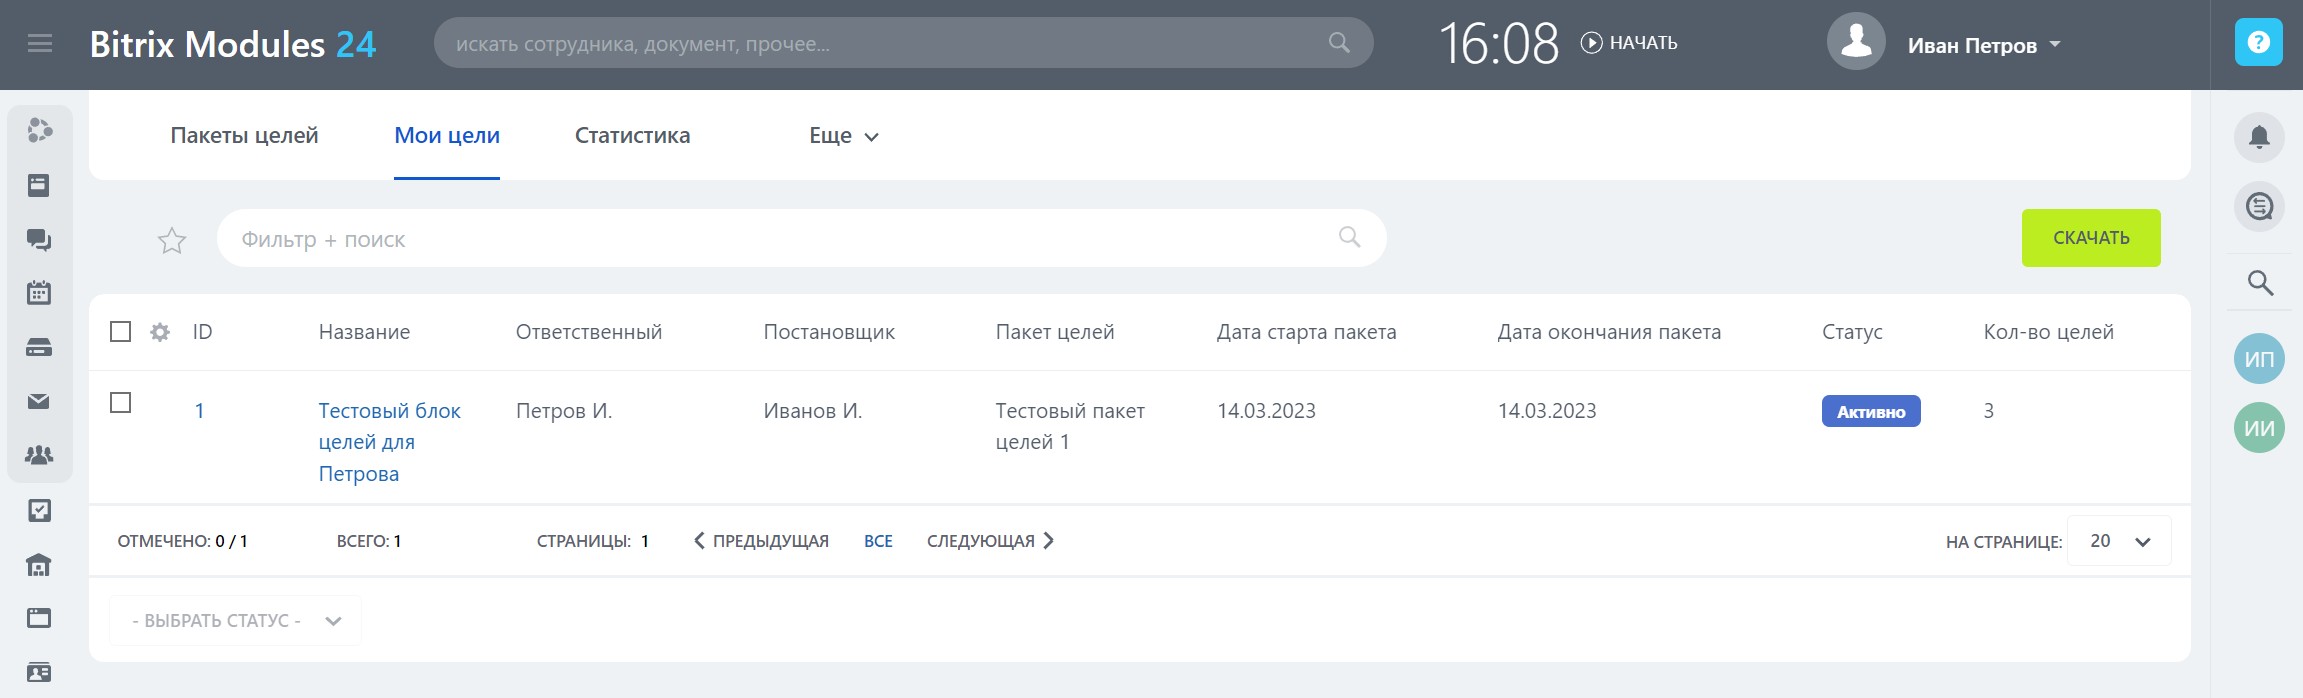
Task: Click the grid settings gear icon
Action: pos(160,332)
